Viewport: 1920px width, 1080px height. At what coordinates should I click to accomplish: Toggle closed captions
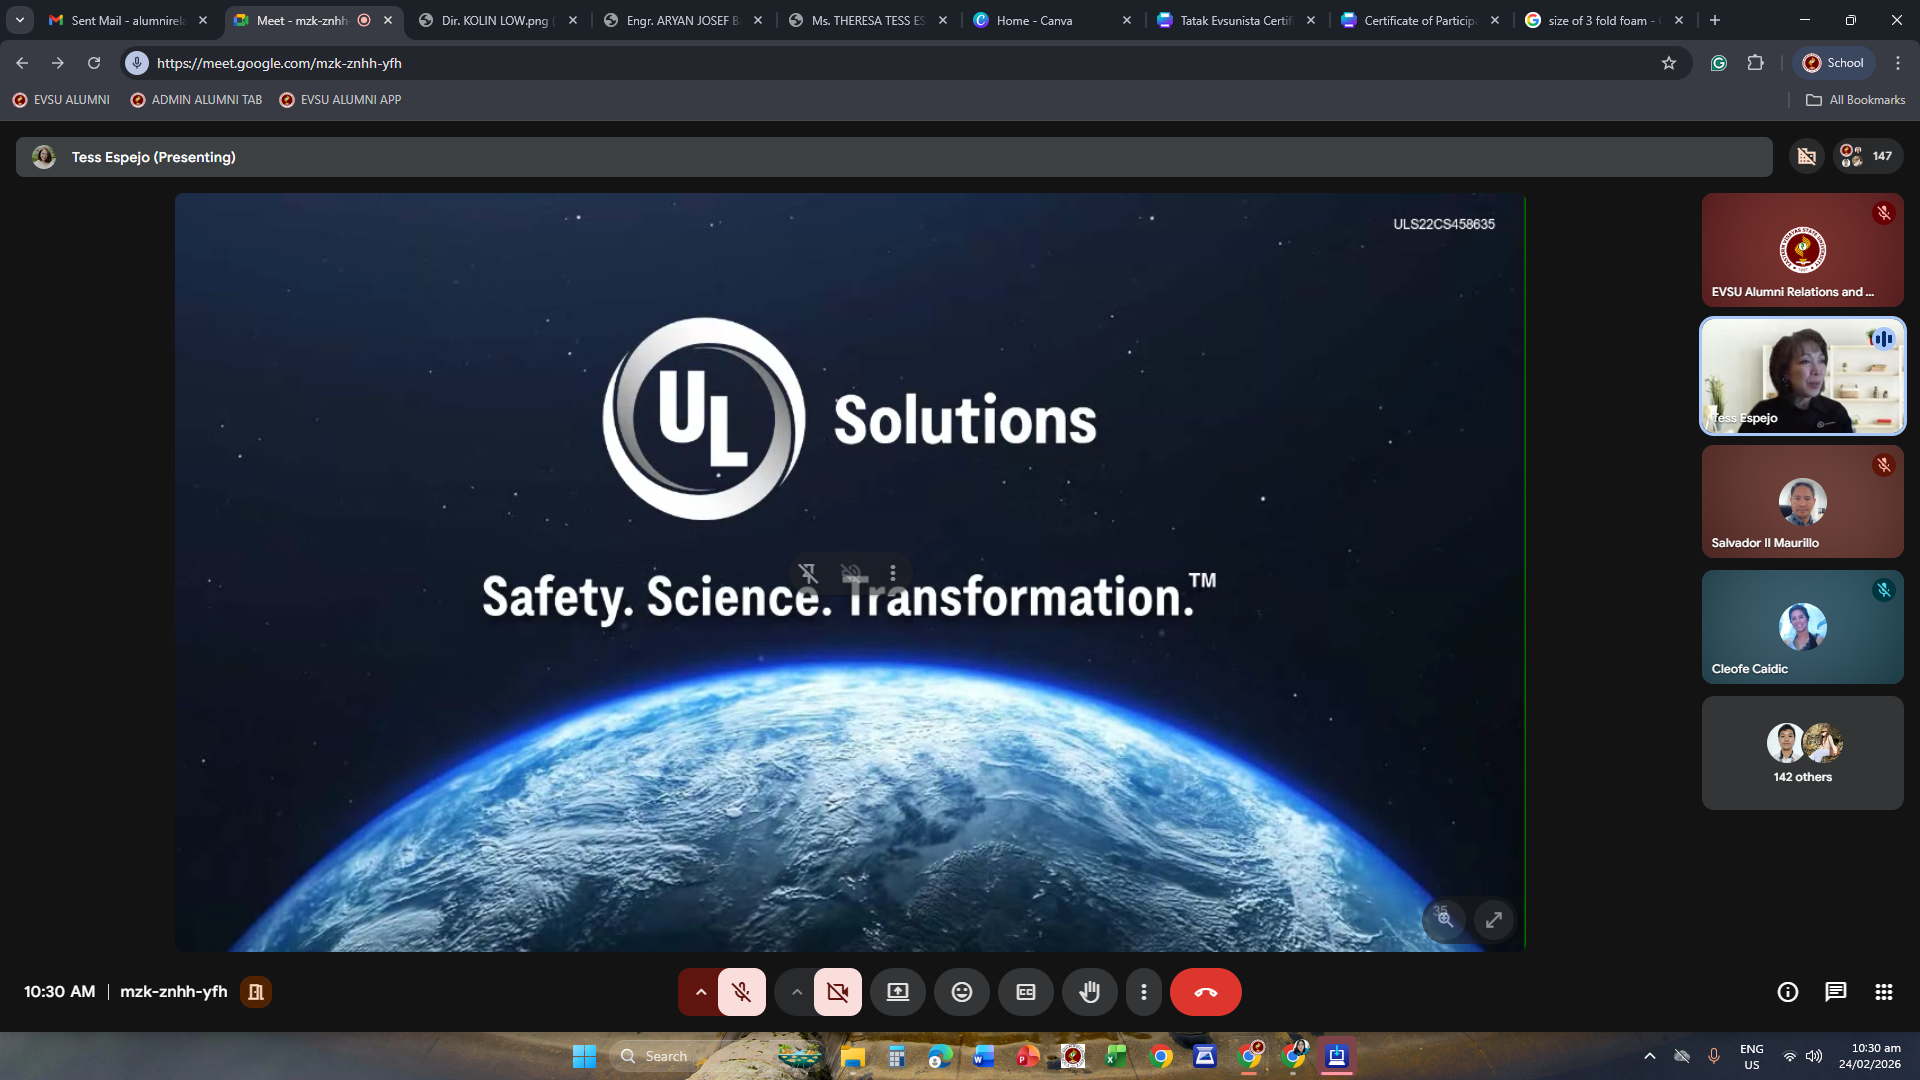point(1025,992)
